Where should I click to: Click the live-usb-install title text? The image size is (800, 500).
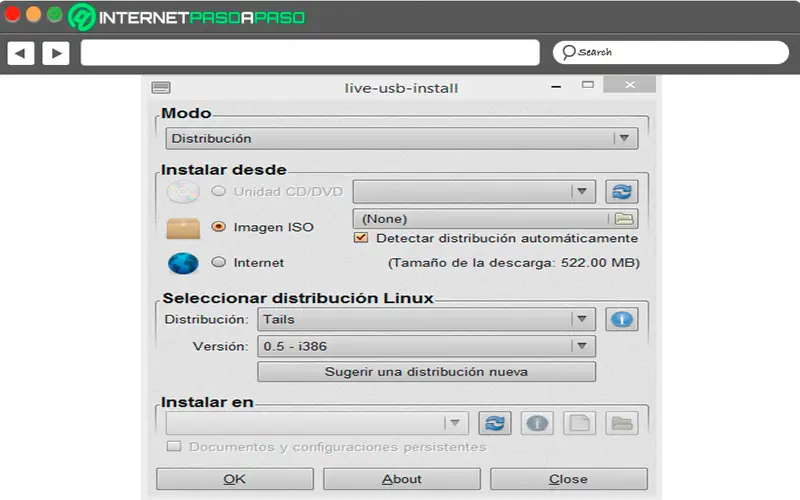[x=402, y=88]
